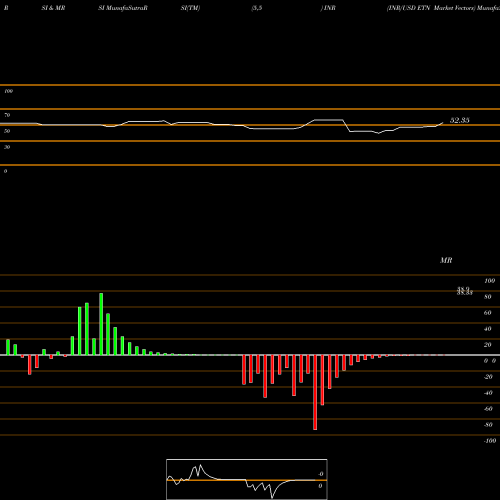Image resolution: width=500 pixels, height=500 pixels.
Task: Click the RSI axis label 50
Action: [7, 131]
